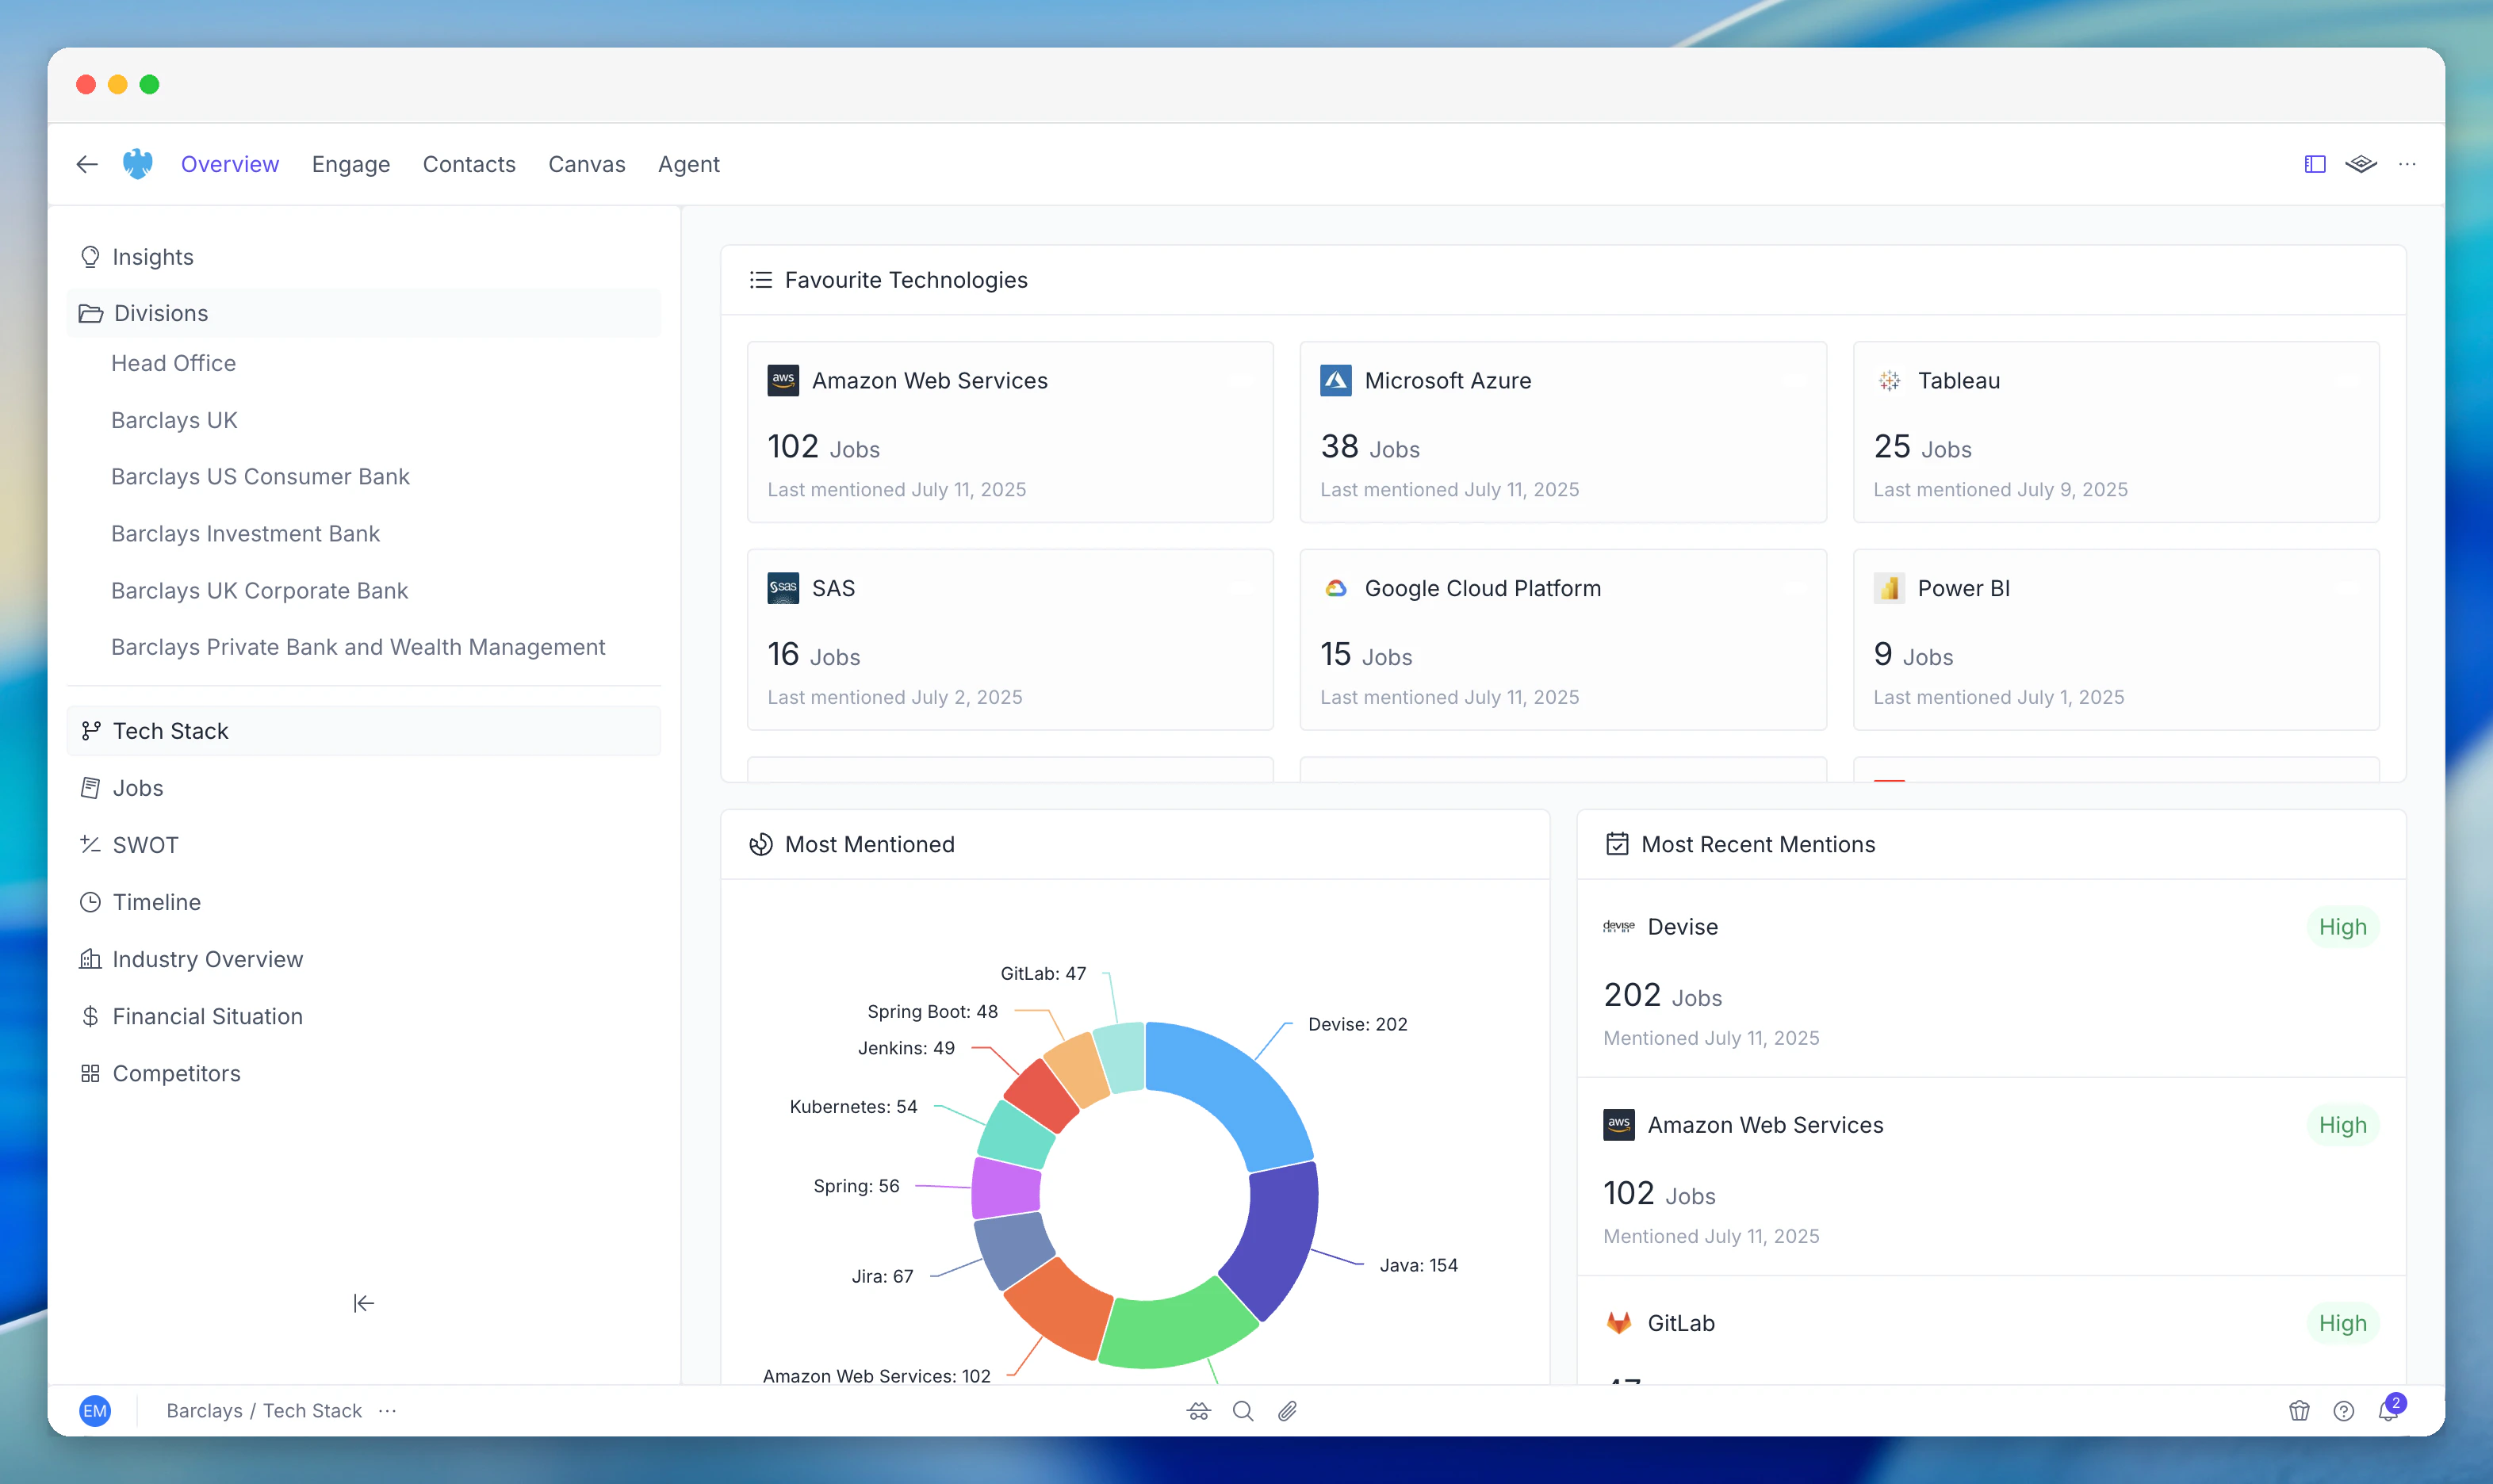Select Insights in the sidebar
Viewport: 2493px width, 1484px height.
click(x=364, y=257)
